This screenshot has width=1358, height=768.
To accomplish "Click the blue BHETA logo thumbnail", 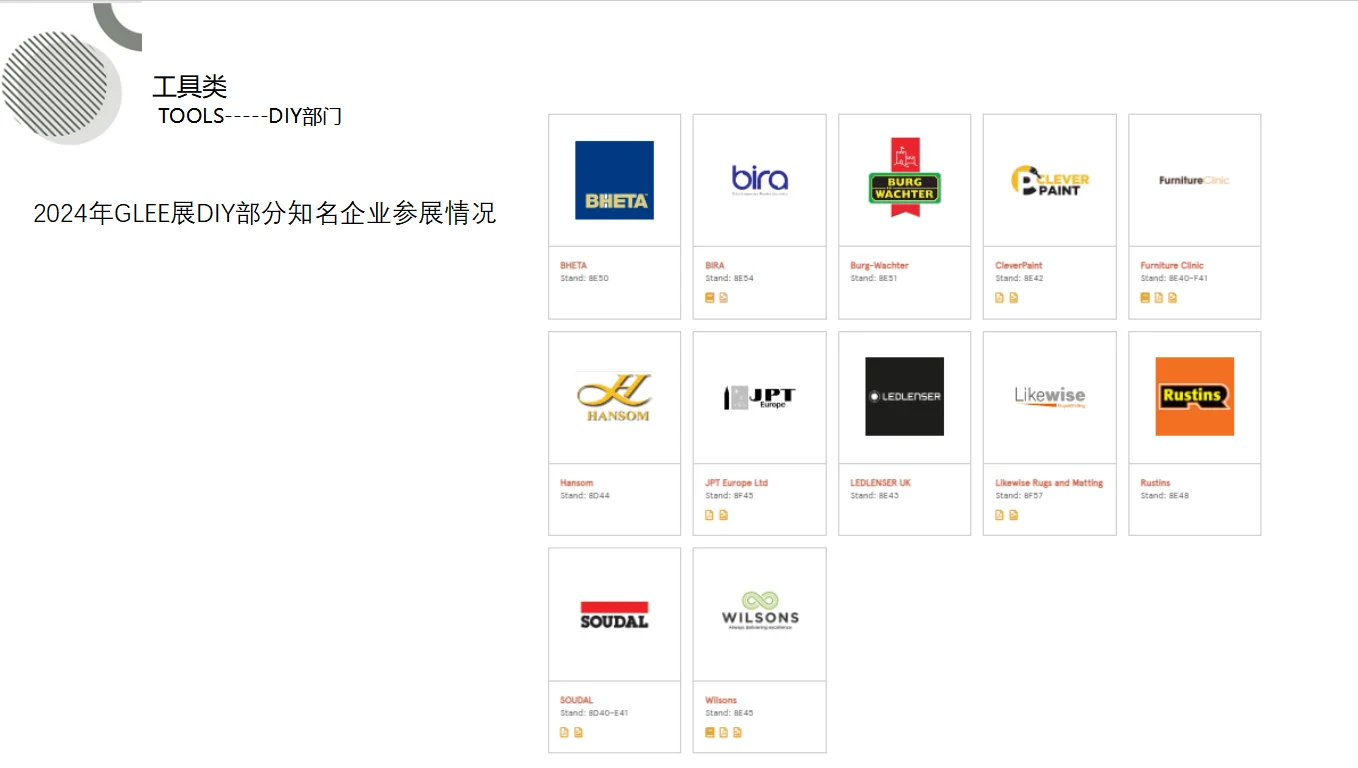I will (614, 180).
